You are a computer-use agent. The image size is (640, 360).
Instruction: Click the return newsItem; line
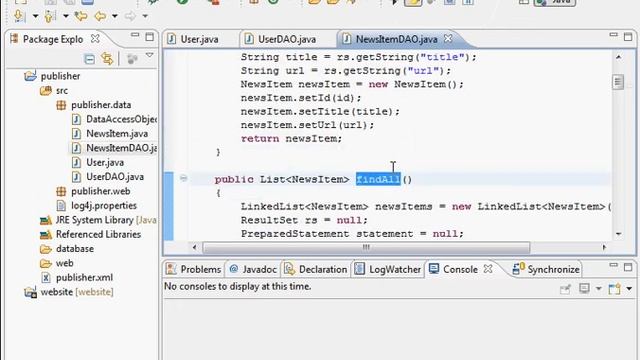(291, 139)
